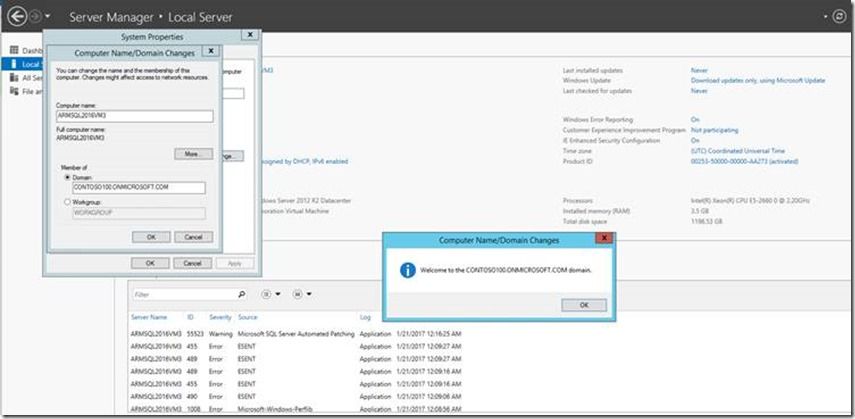This screenshot has height=419, width=855.
Task: Open File and Storage Services sidebar icon
Action: (14, 91)
